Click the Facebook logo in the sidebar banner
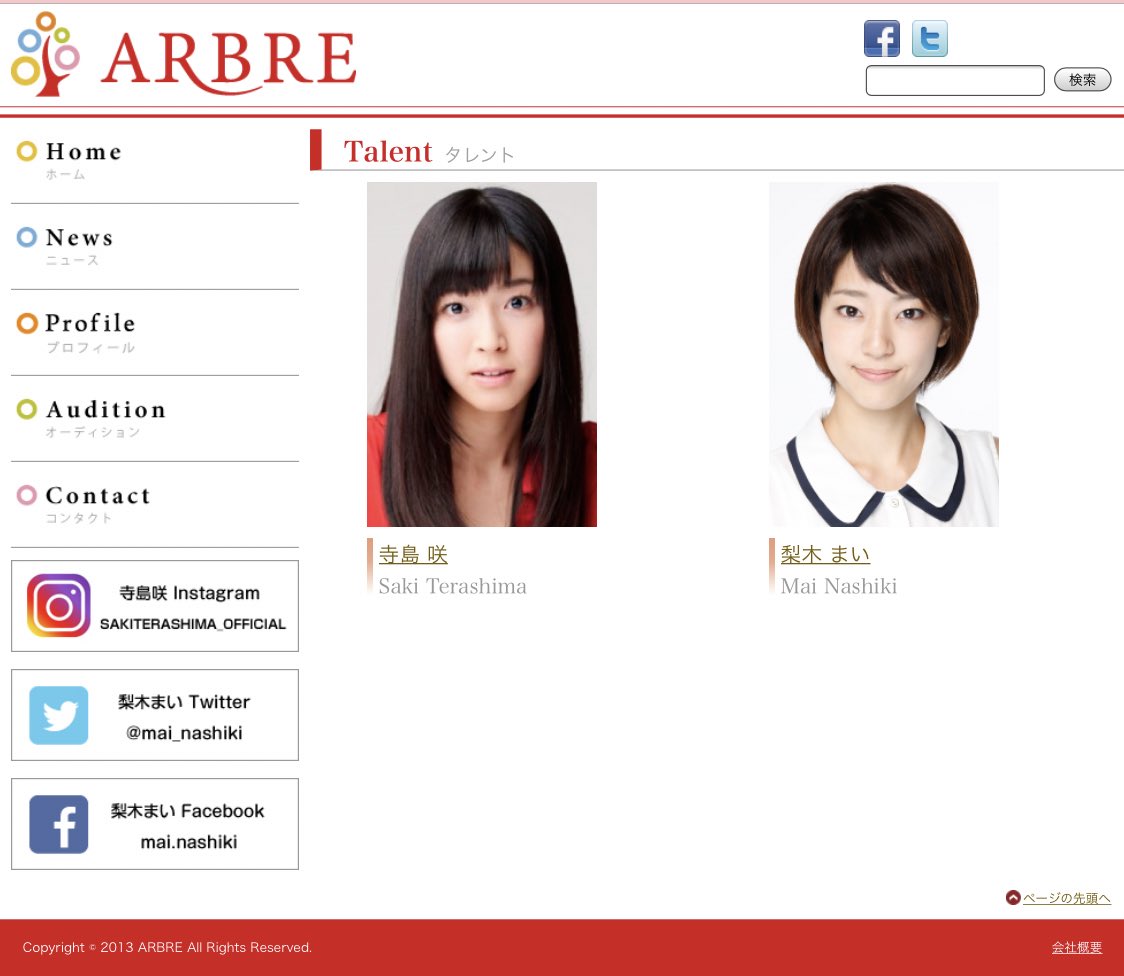 click(x=59, y=824)
